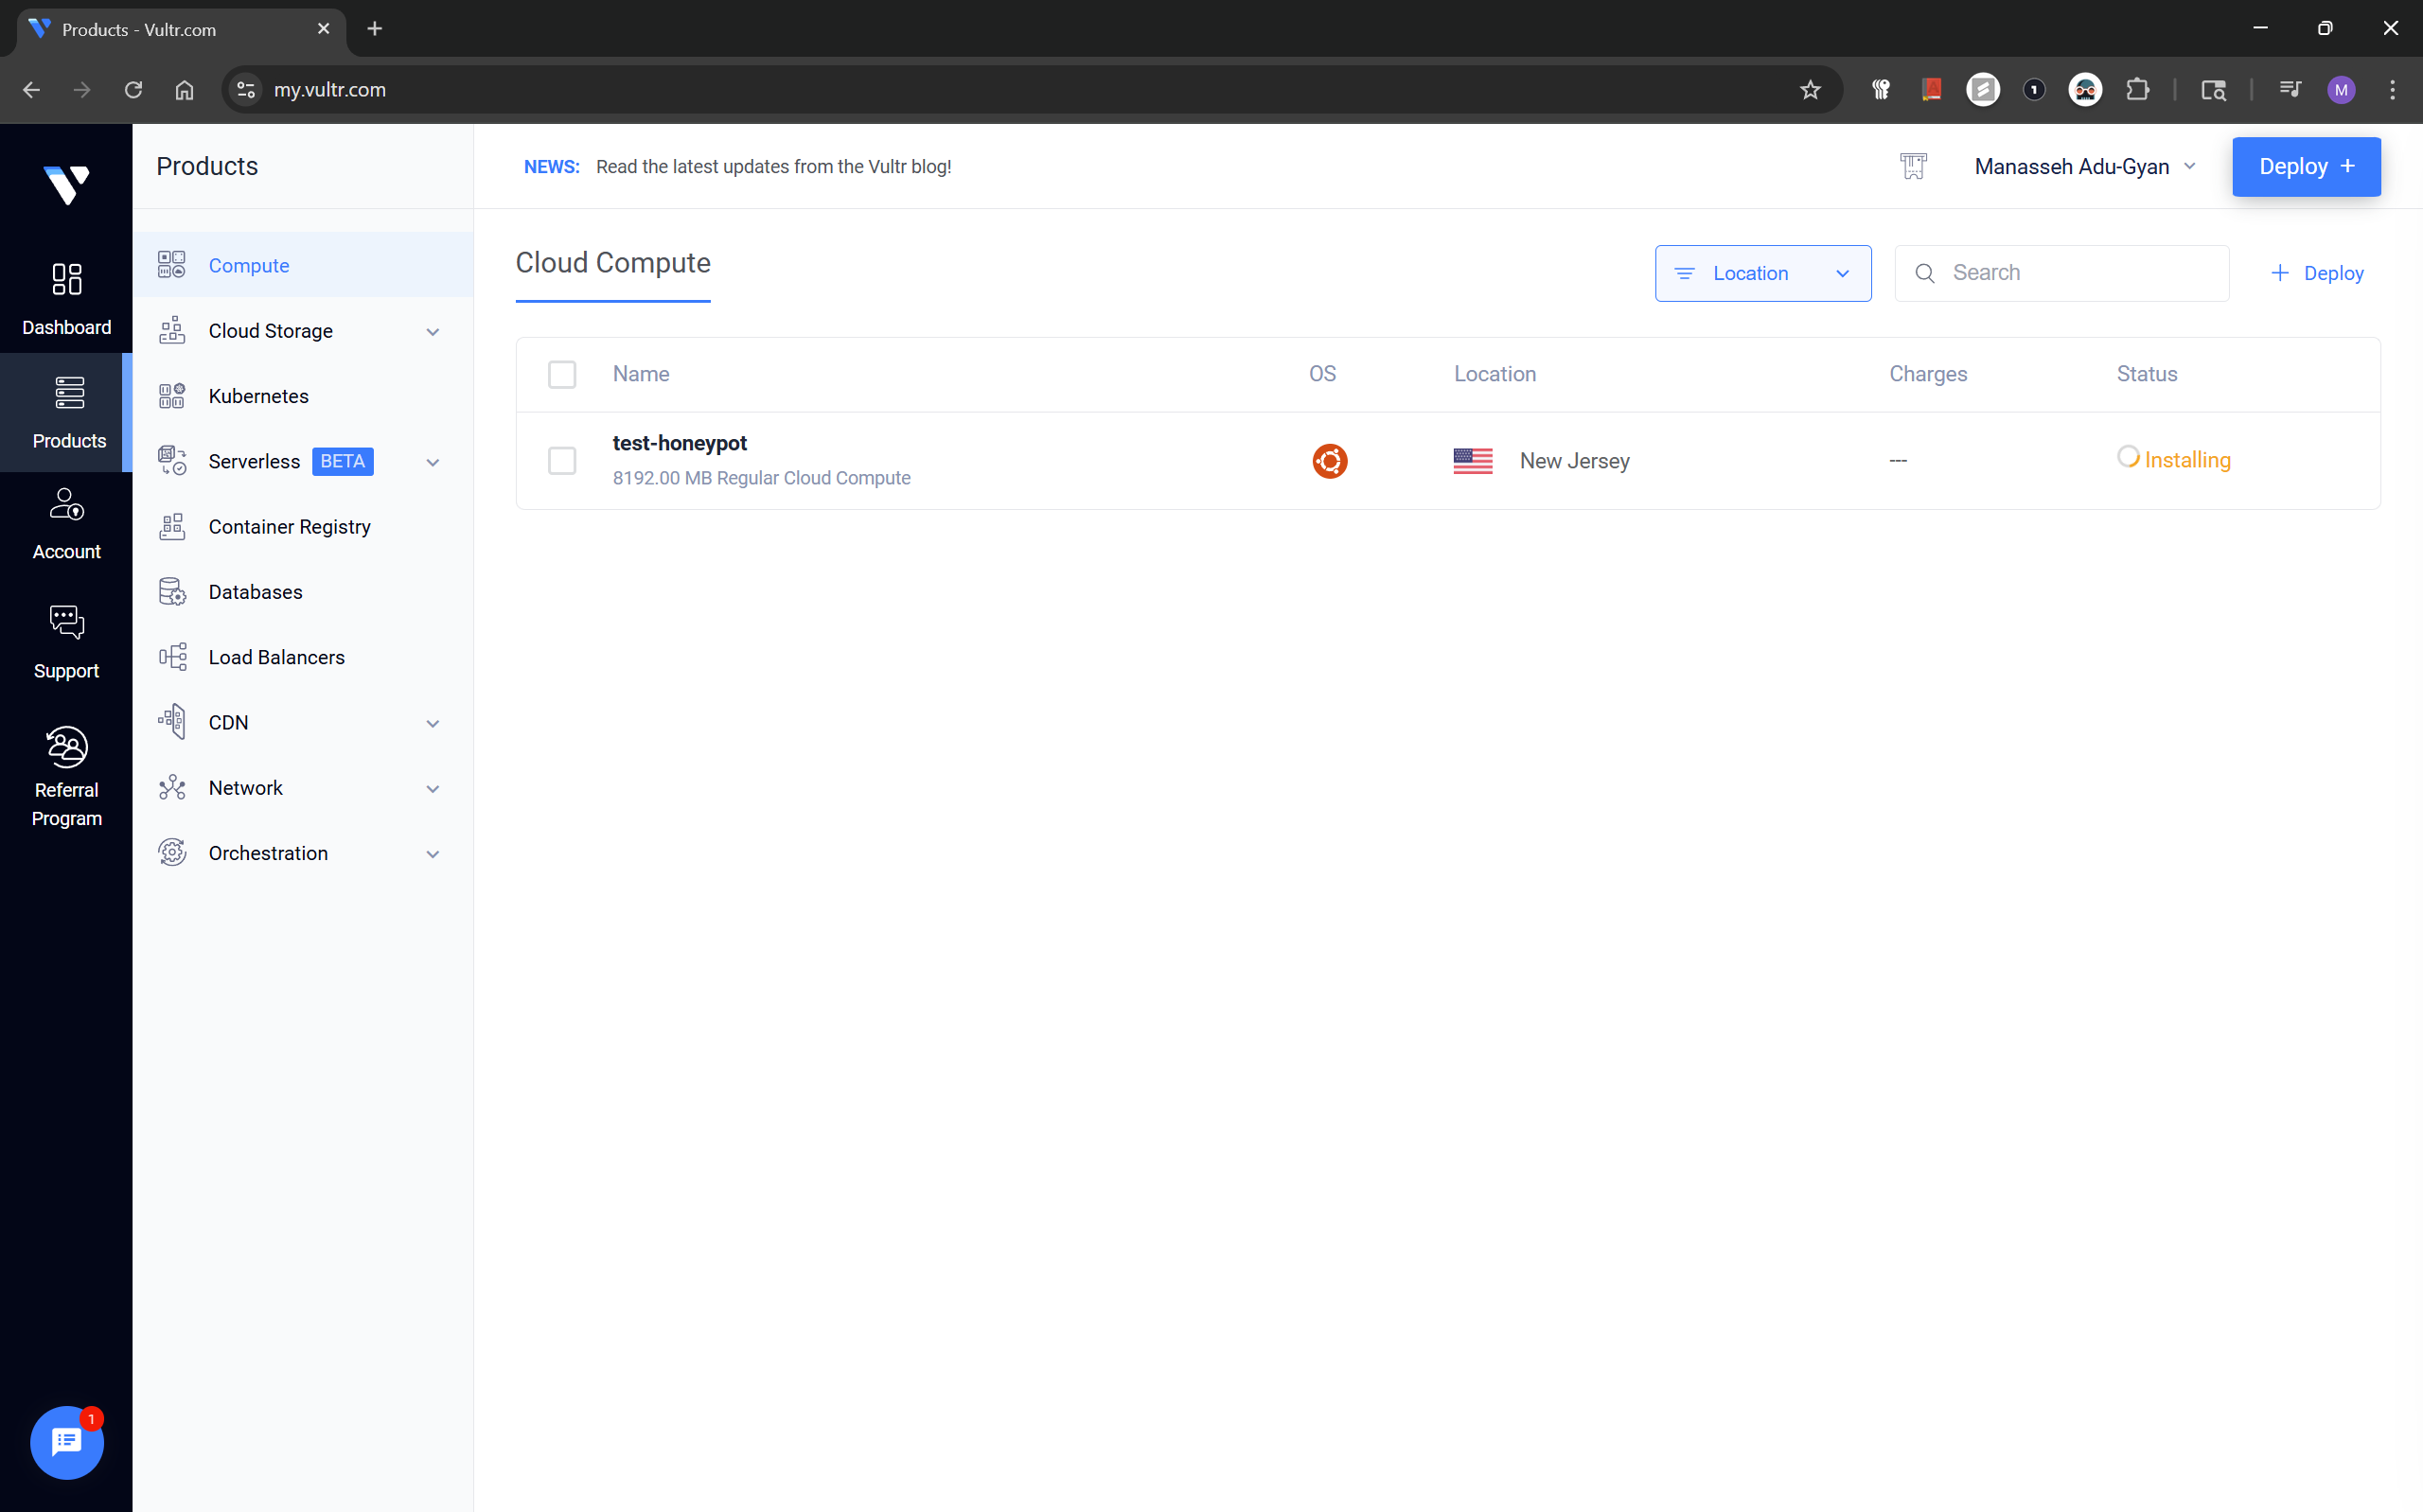Viewport: 2423px width, 1512px height.
Task: Read the latest Vultr blog updates link
Action: point(773,167)
